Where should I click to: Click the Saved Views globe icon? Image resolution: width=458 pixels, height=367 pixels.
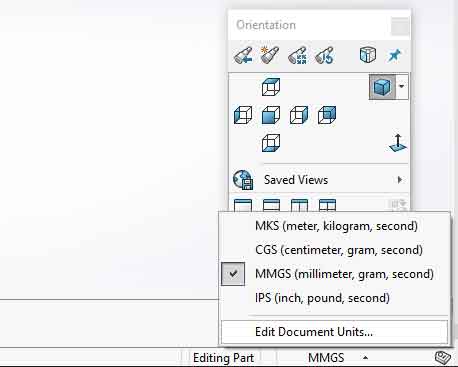[243, 180]
